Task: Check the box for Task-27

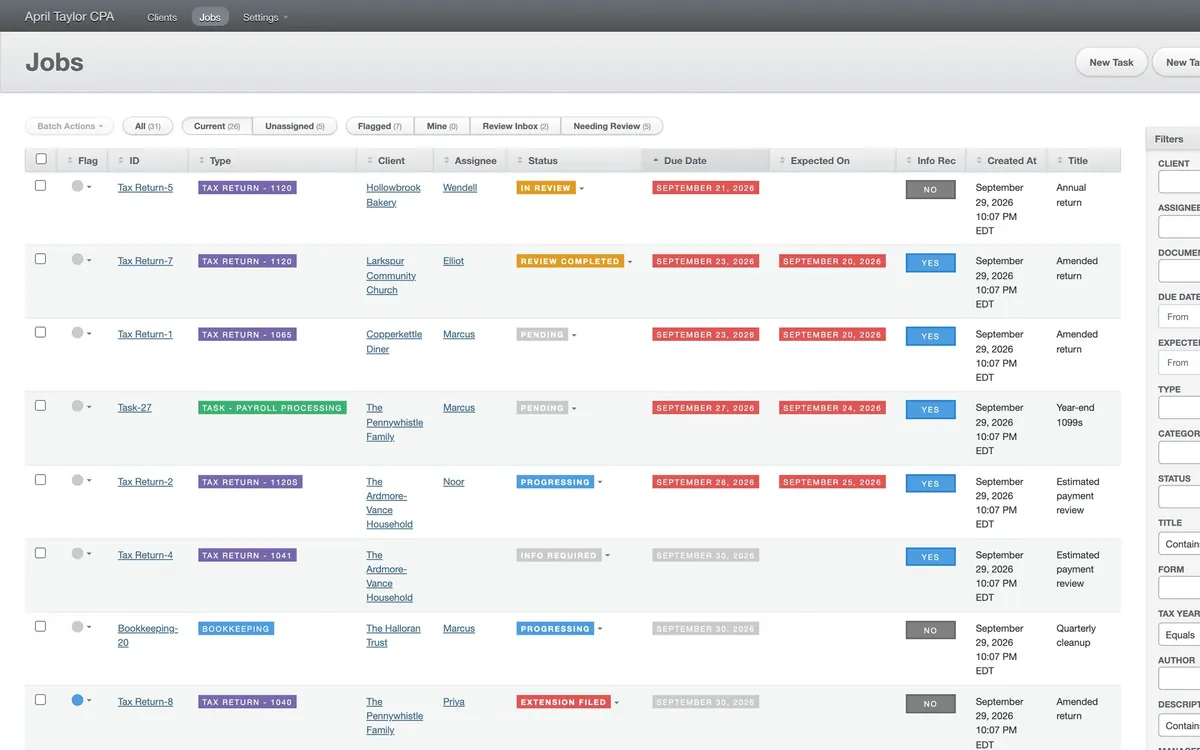Action: point(41,406)
